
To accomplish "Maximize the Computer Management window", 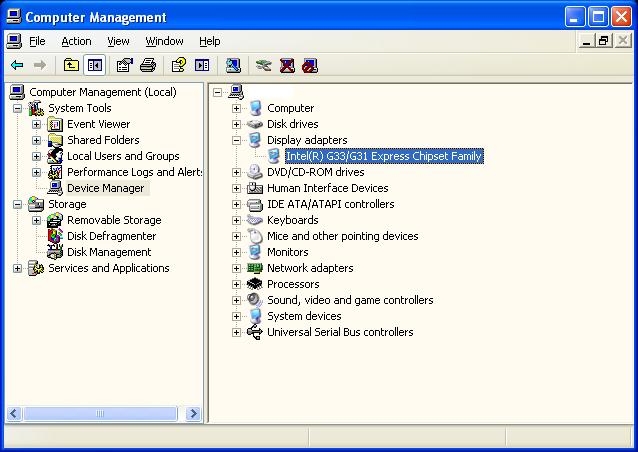I will coord(598,17).
